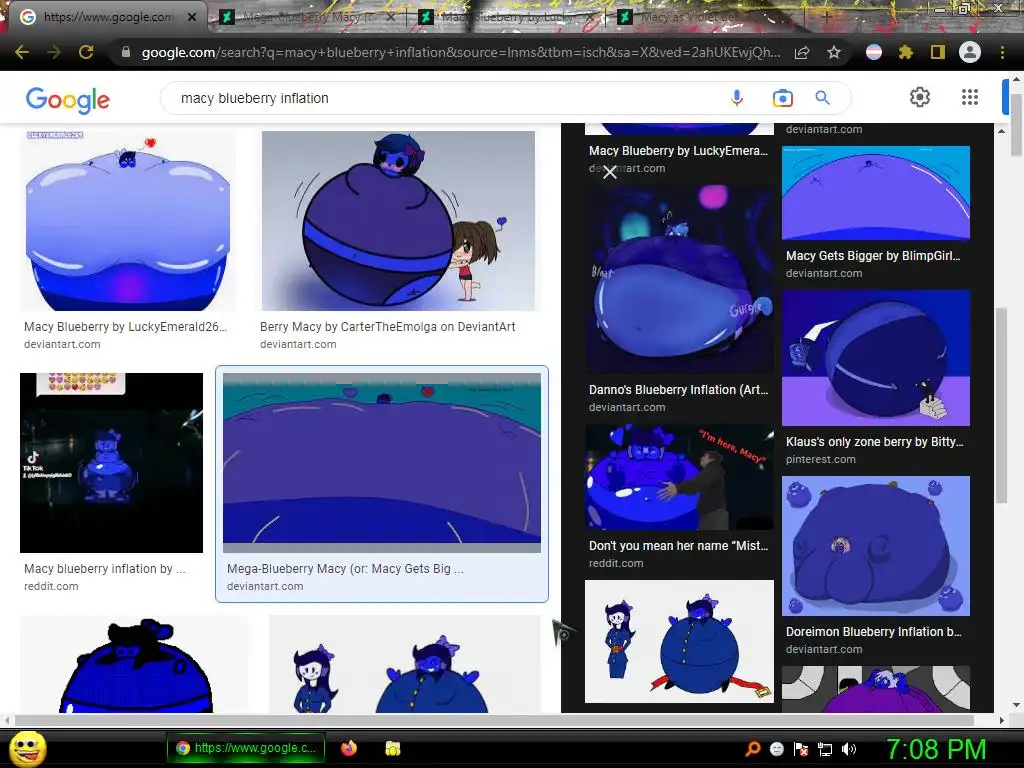This screenshot has height=768, width=1024.
Task: Click the Chrome taskbar button 'https://www.google.c...'
Action: click(247, 748)
